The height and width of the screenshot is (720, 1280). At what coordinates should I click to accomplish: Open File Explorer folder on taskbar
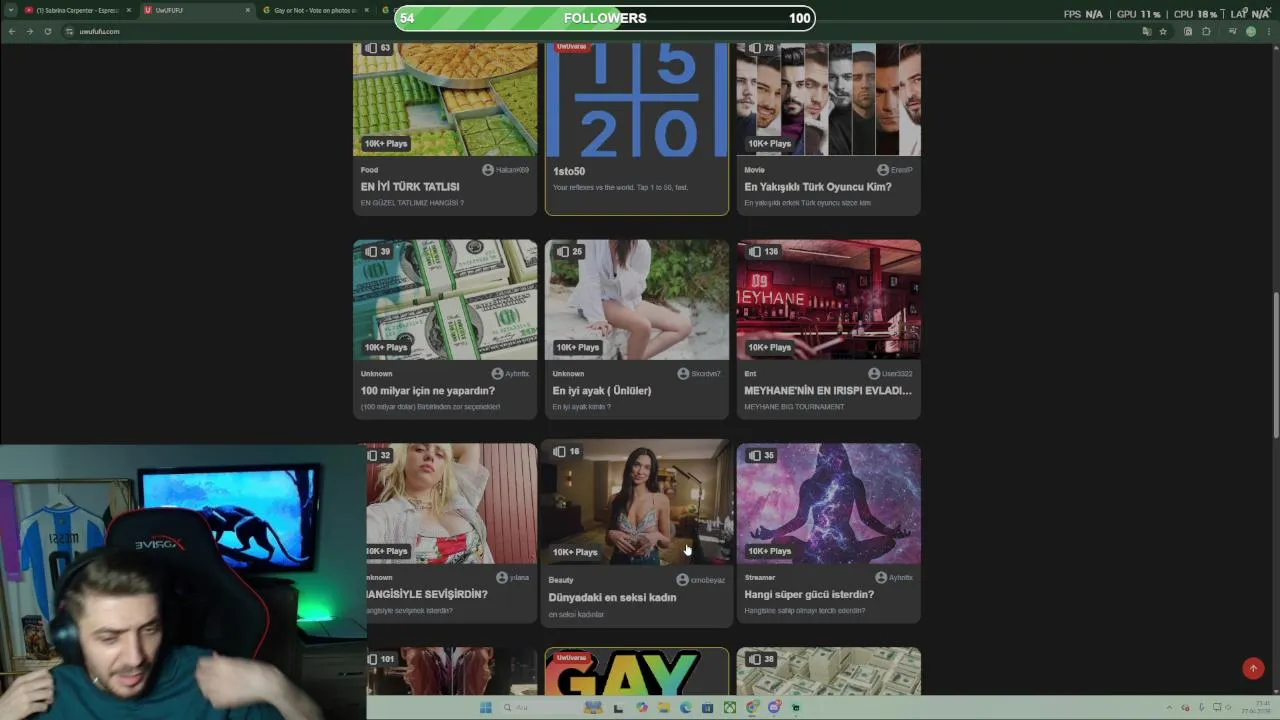(x=663, y=708)
